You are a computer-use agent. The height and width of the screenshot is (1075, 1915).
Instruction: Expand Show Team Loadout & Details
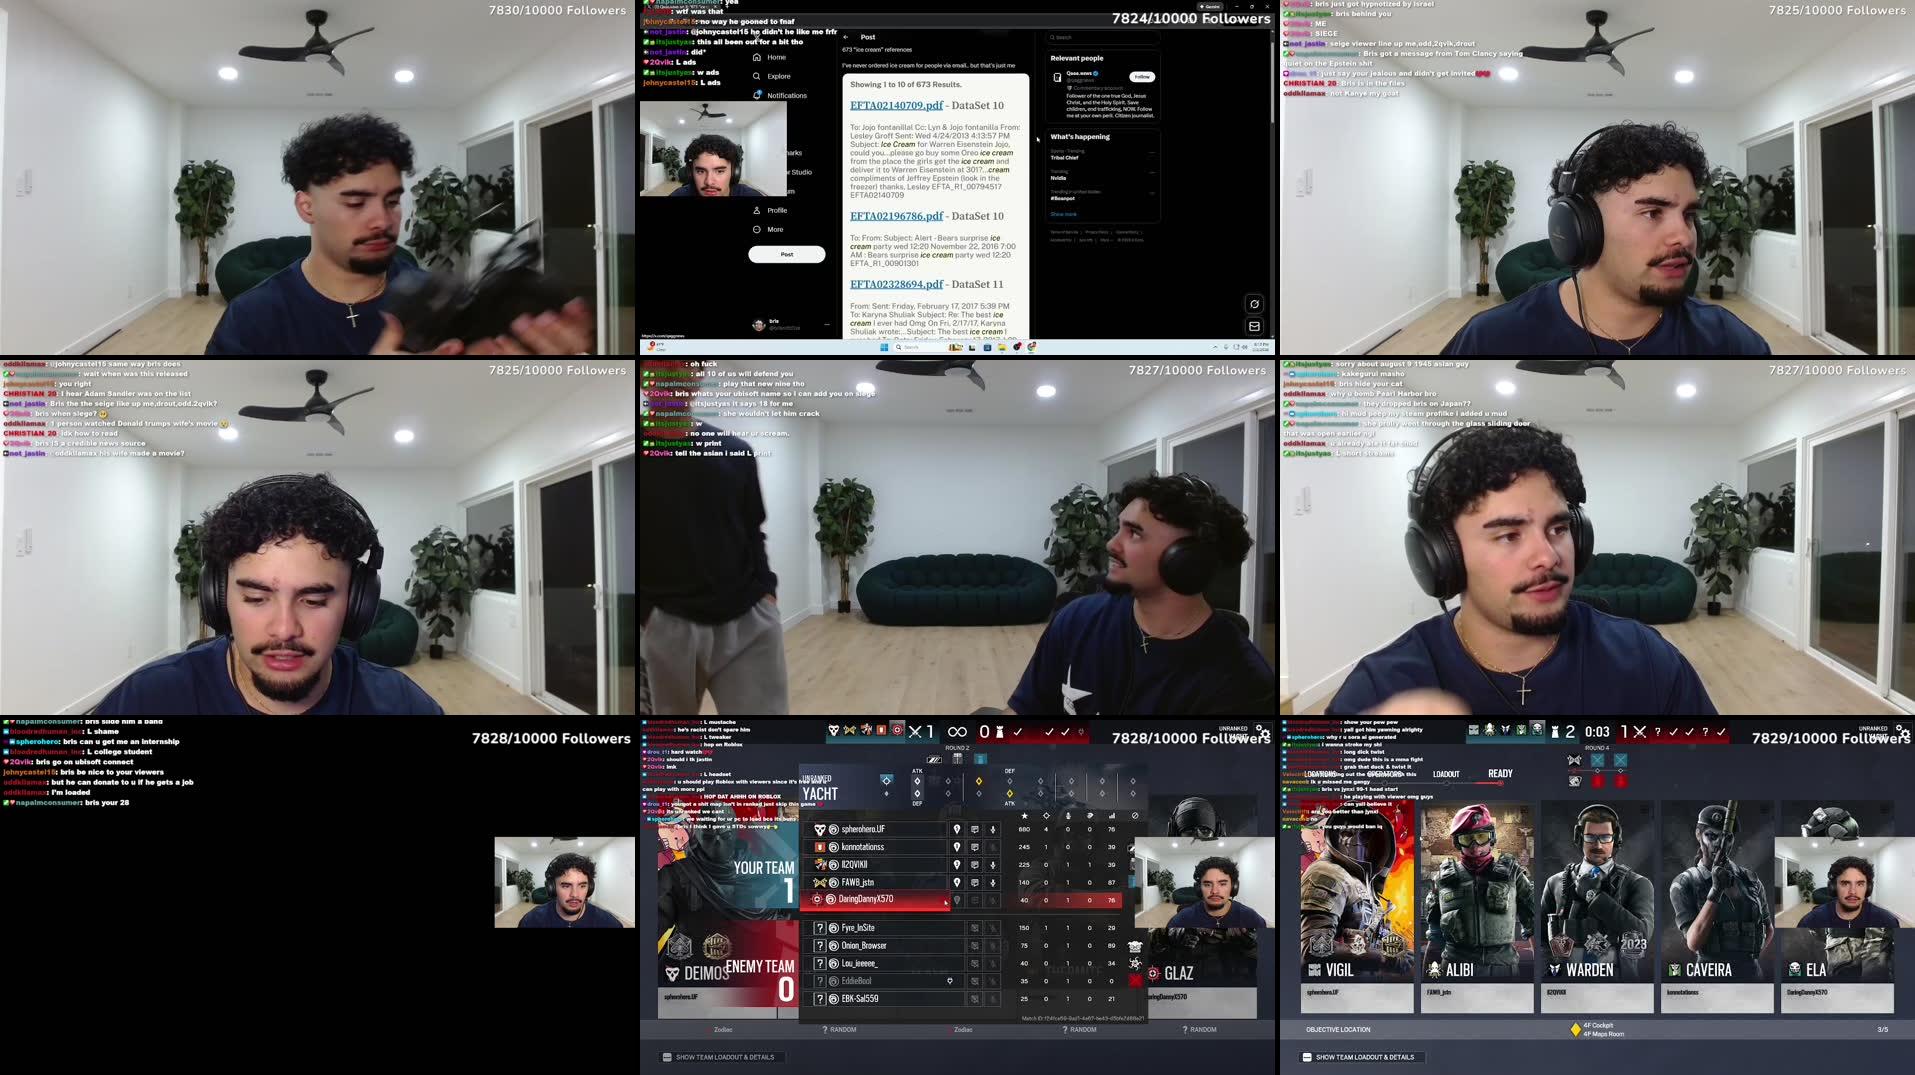click(x=720, y=1056)
